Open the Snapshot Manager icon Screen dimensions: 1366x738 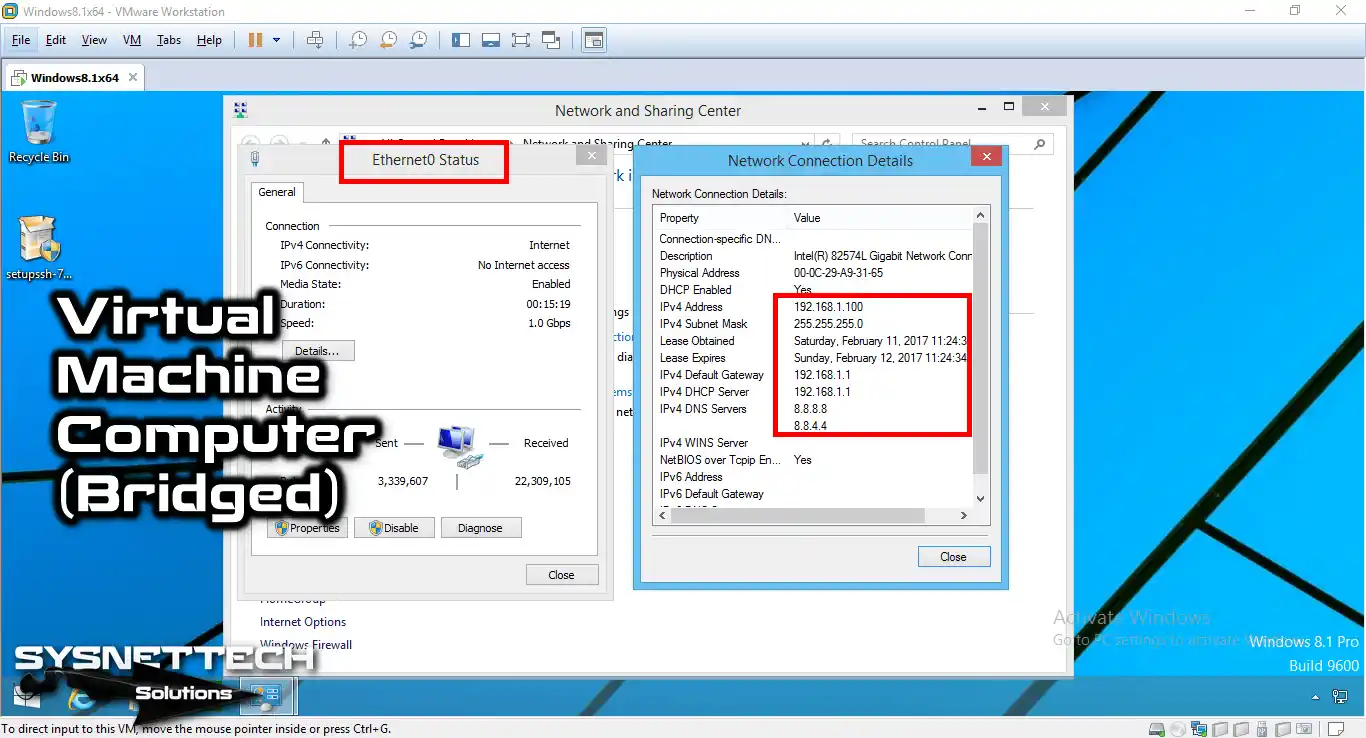pos(419,40)
